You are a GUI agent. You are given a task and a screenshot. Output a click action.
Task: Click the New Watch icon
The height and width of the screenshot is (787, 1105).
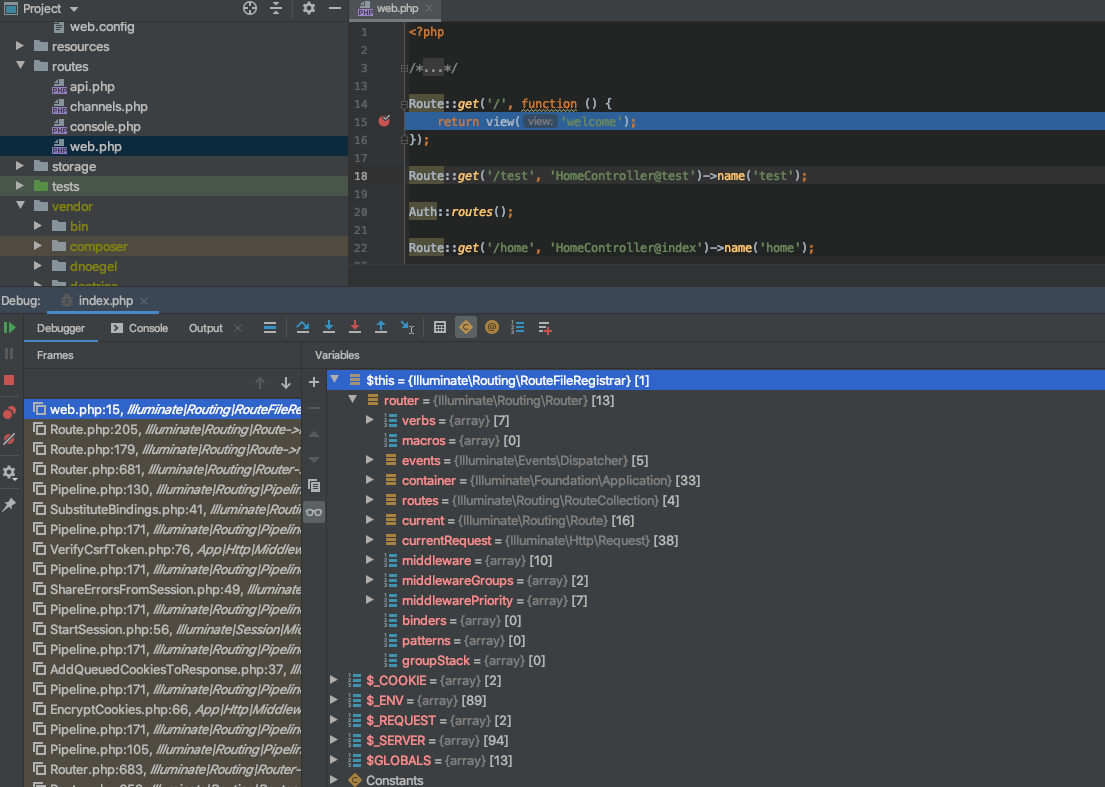(543, 327)
